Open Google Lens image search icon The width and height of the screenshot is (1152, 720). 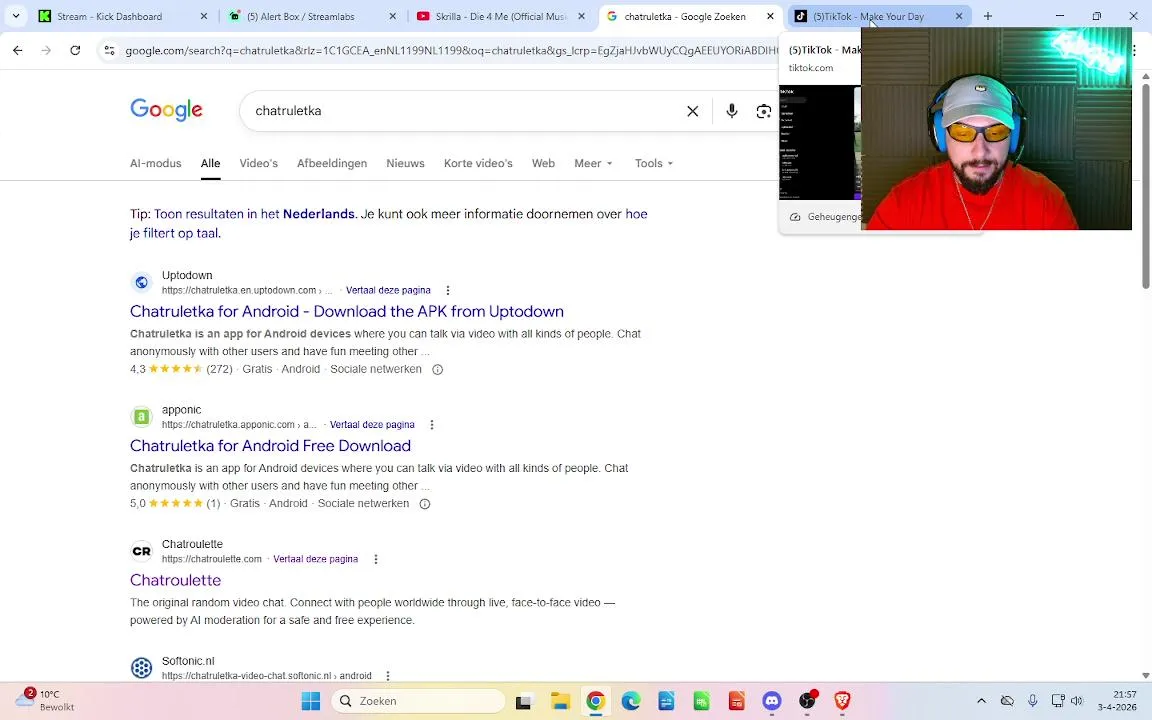pos(763,111)
